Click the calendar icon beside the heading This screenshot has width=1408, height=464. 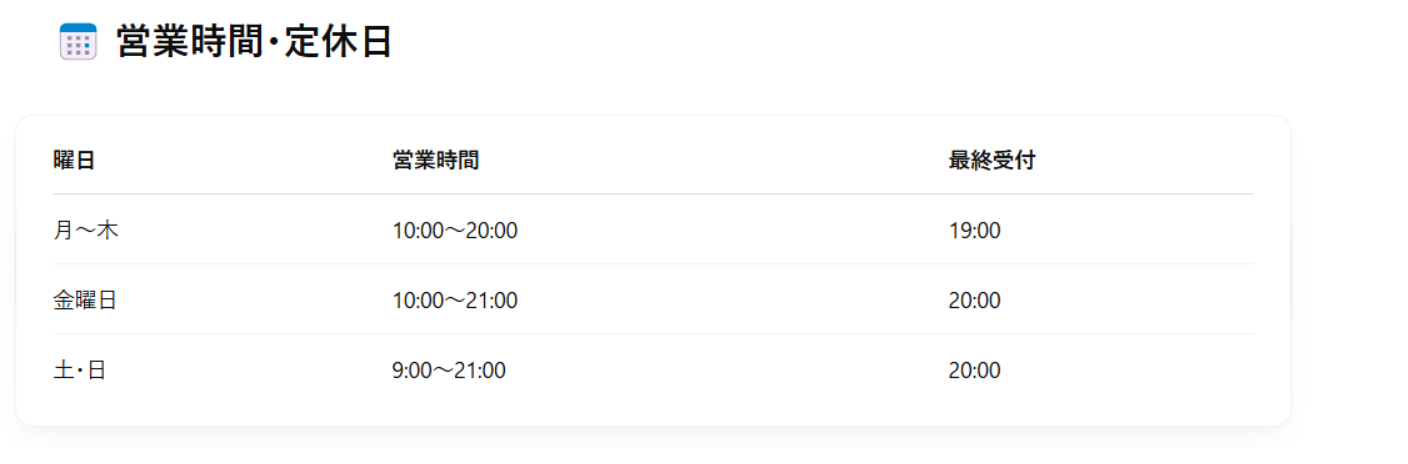78,42
